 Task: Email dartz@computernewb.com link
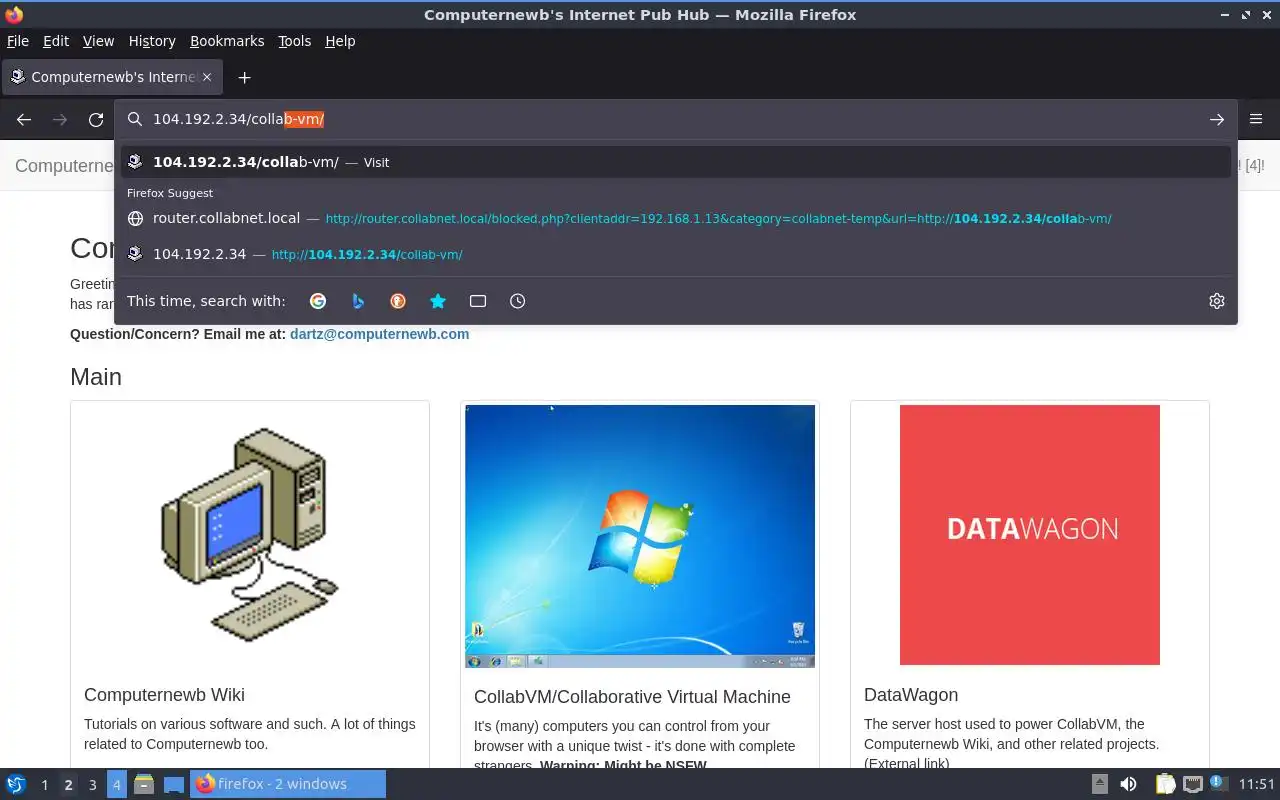pyautogui.click(x=379, y=334)
